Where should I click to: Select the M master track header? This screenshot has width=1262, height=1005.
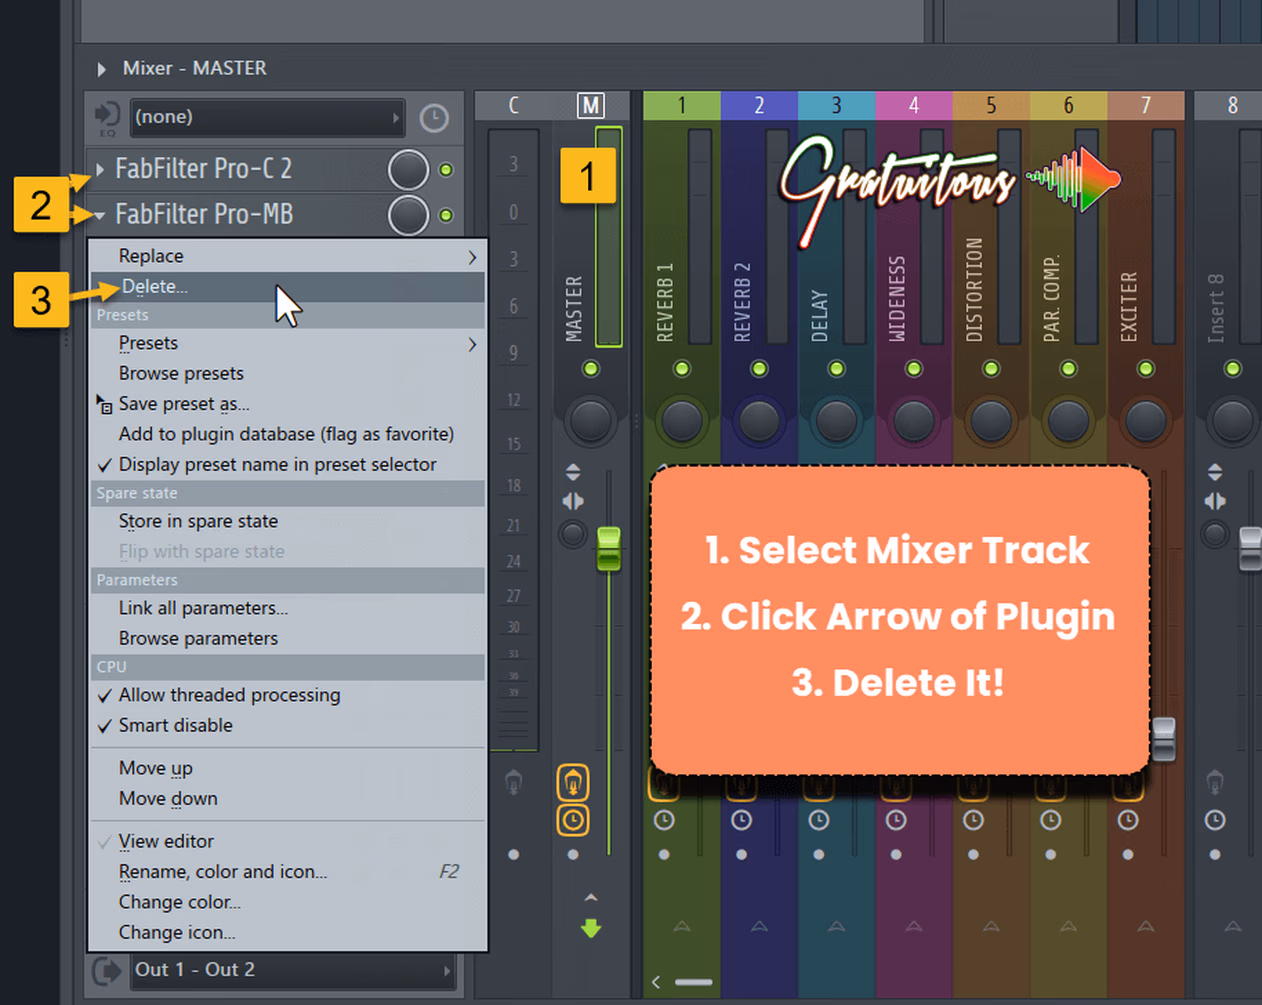coord(591,105)
